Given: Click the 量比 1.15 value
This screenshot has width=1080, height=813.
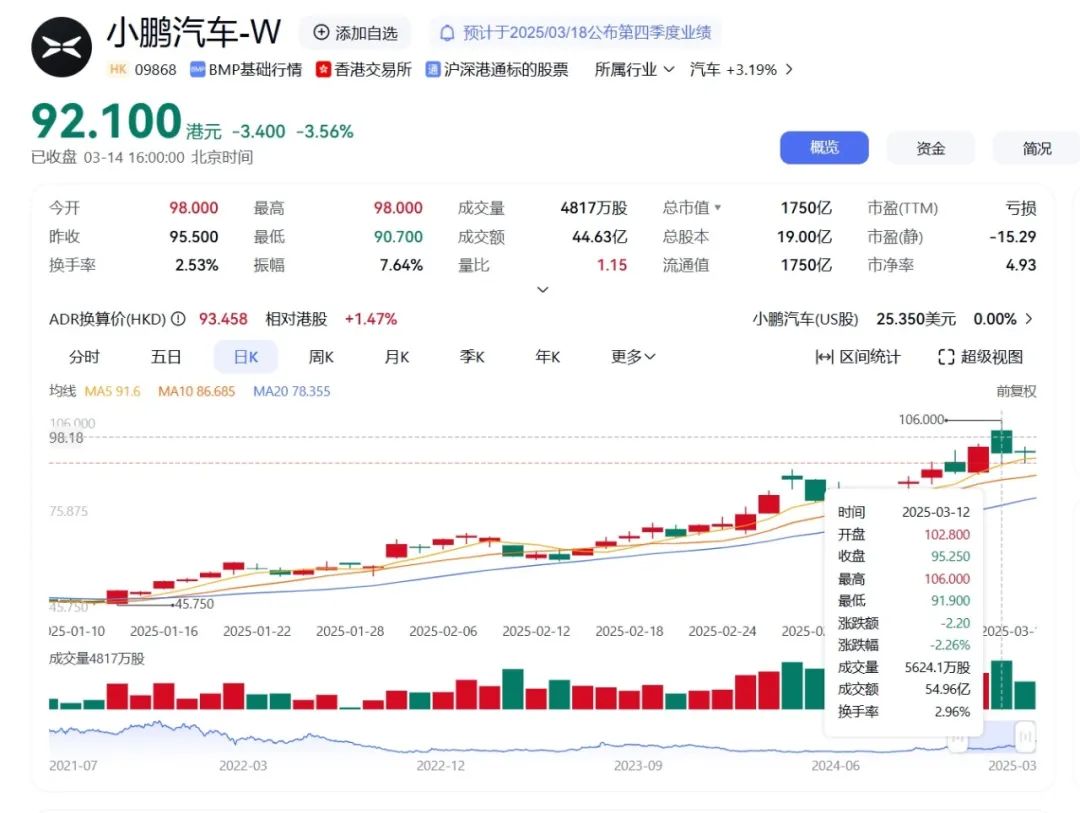Looking at the screenshot, I should coord(612,265).
